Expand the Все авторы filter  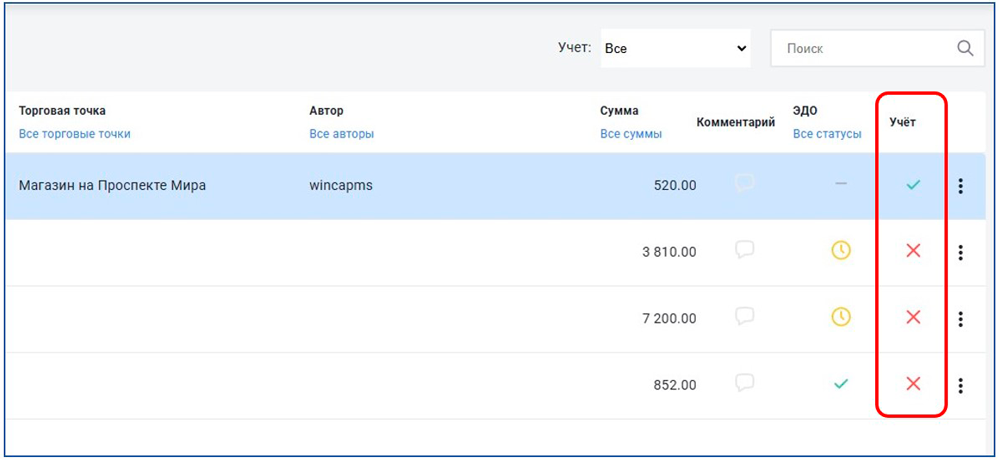pyautogui.click(x=341, y=134)
